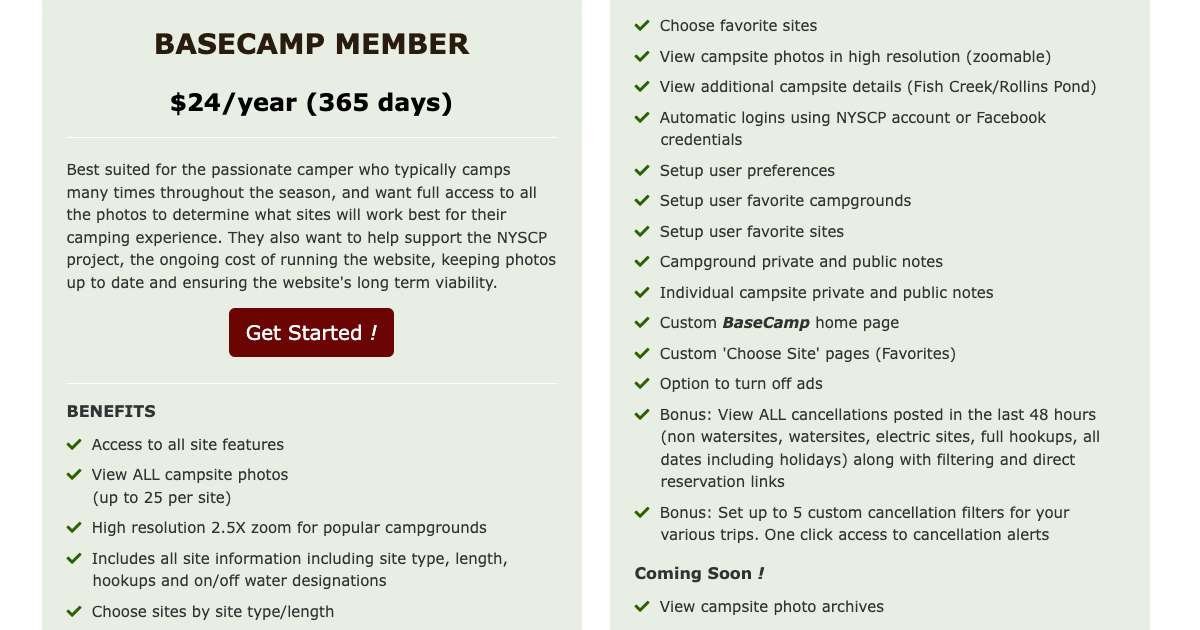Image resolution: width=1200 pixels, height=630 pixels.
Task: Click the 'BENEFITS' section heading
Action: tap(111, 411)
